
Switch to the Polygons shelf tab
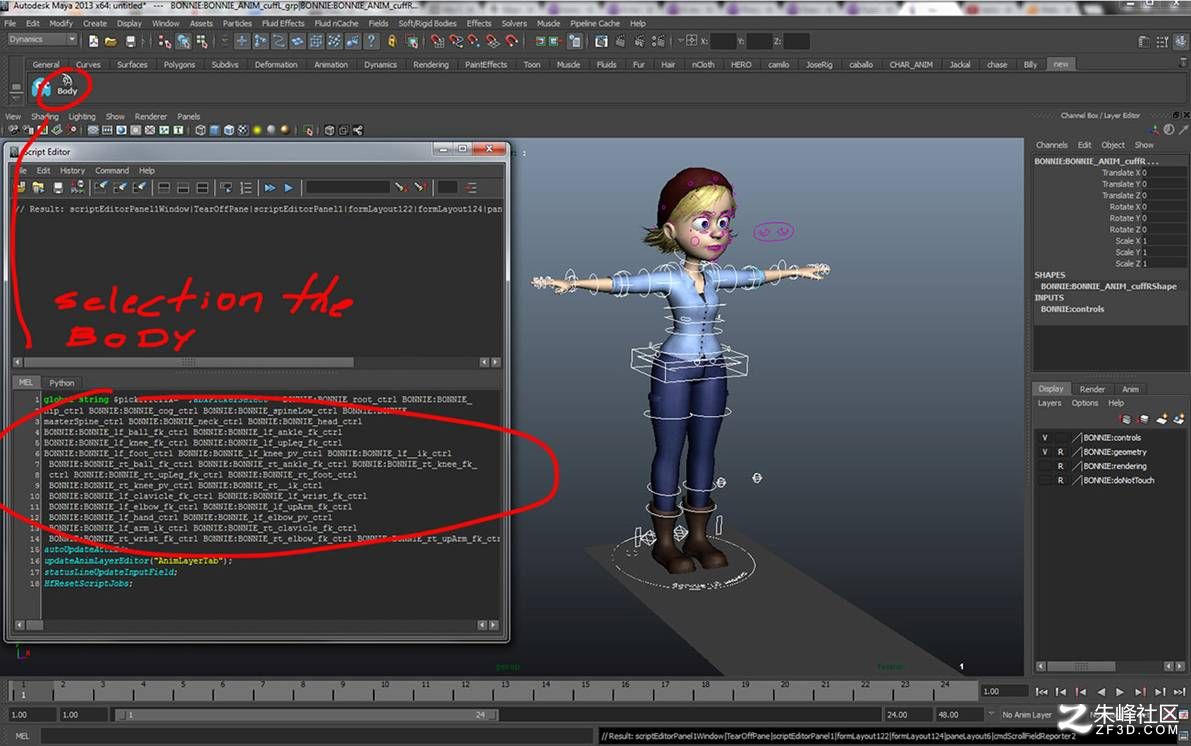point(179,65)
